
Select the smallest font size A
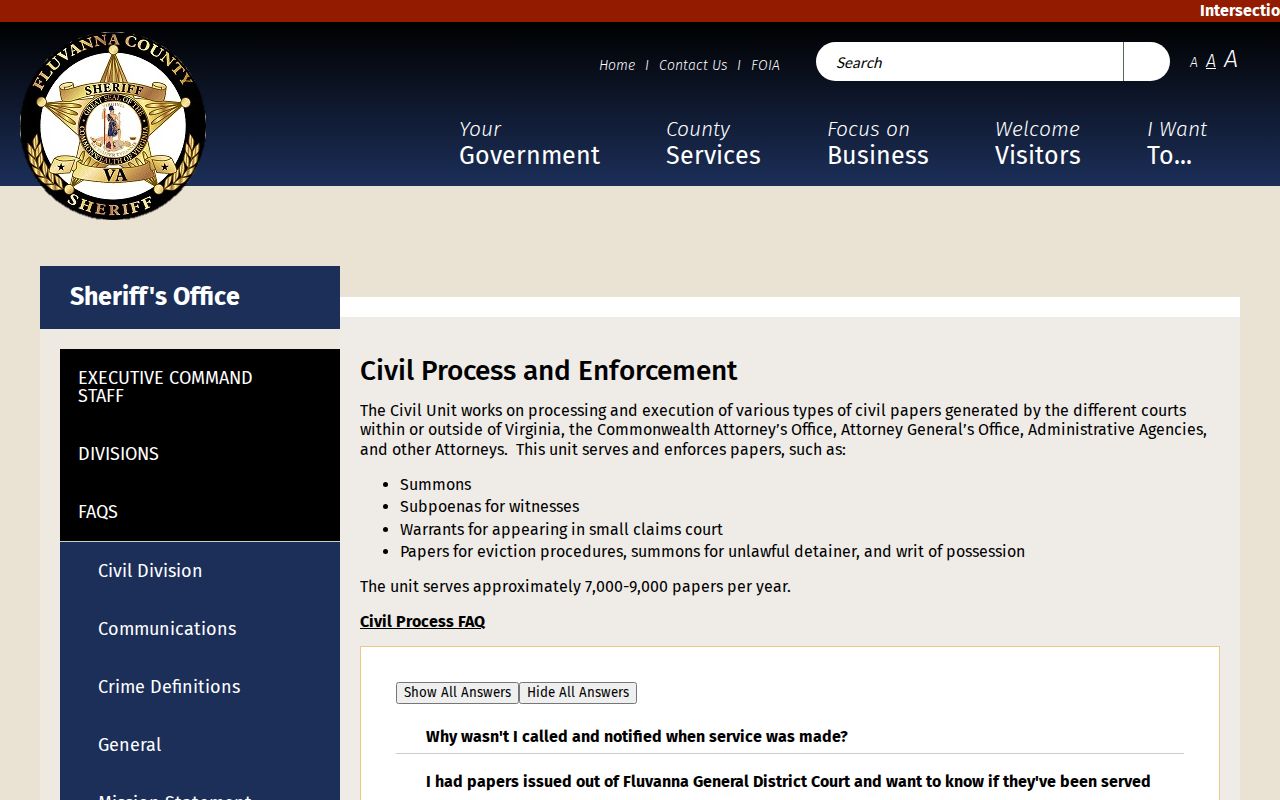(1193, 63)
